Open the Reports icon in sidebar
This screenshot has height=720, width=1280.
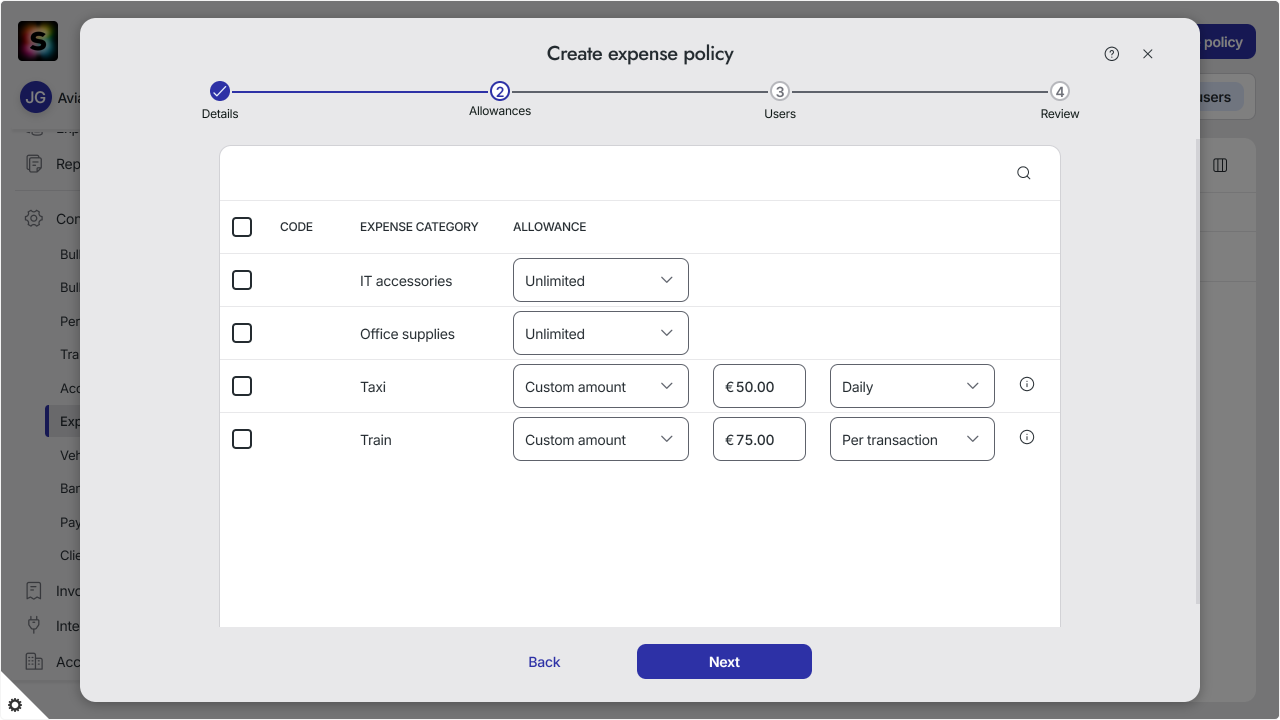click(35, 164)
